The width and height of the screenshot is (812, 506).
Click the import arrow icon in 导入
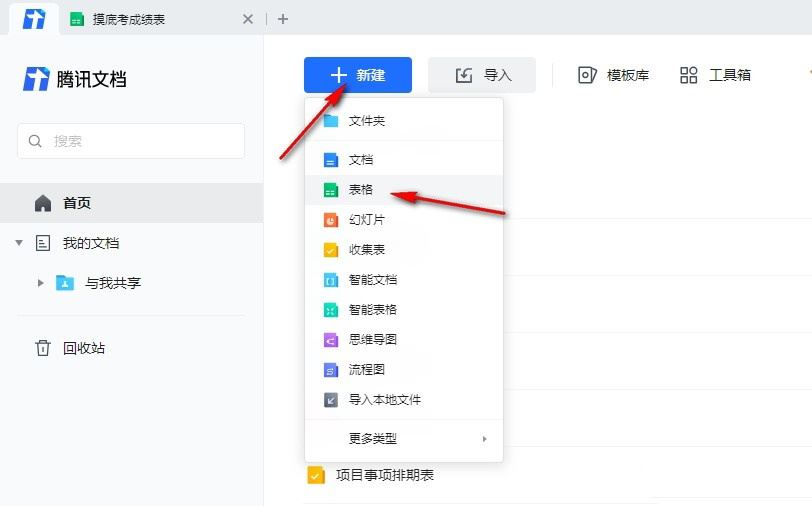tap(463, 75)
